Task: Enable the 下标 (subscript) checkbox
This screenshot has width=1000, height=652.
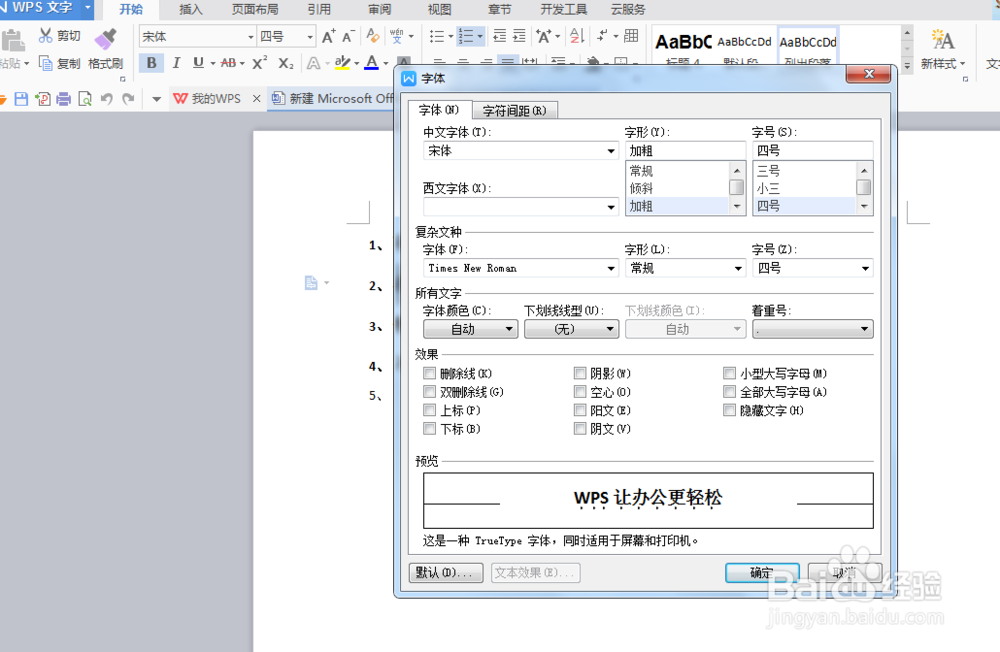Action: (429, 429)
